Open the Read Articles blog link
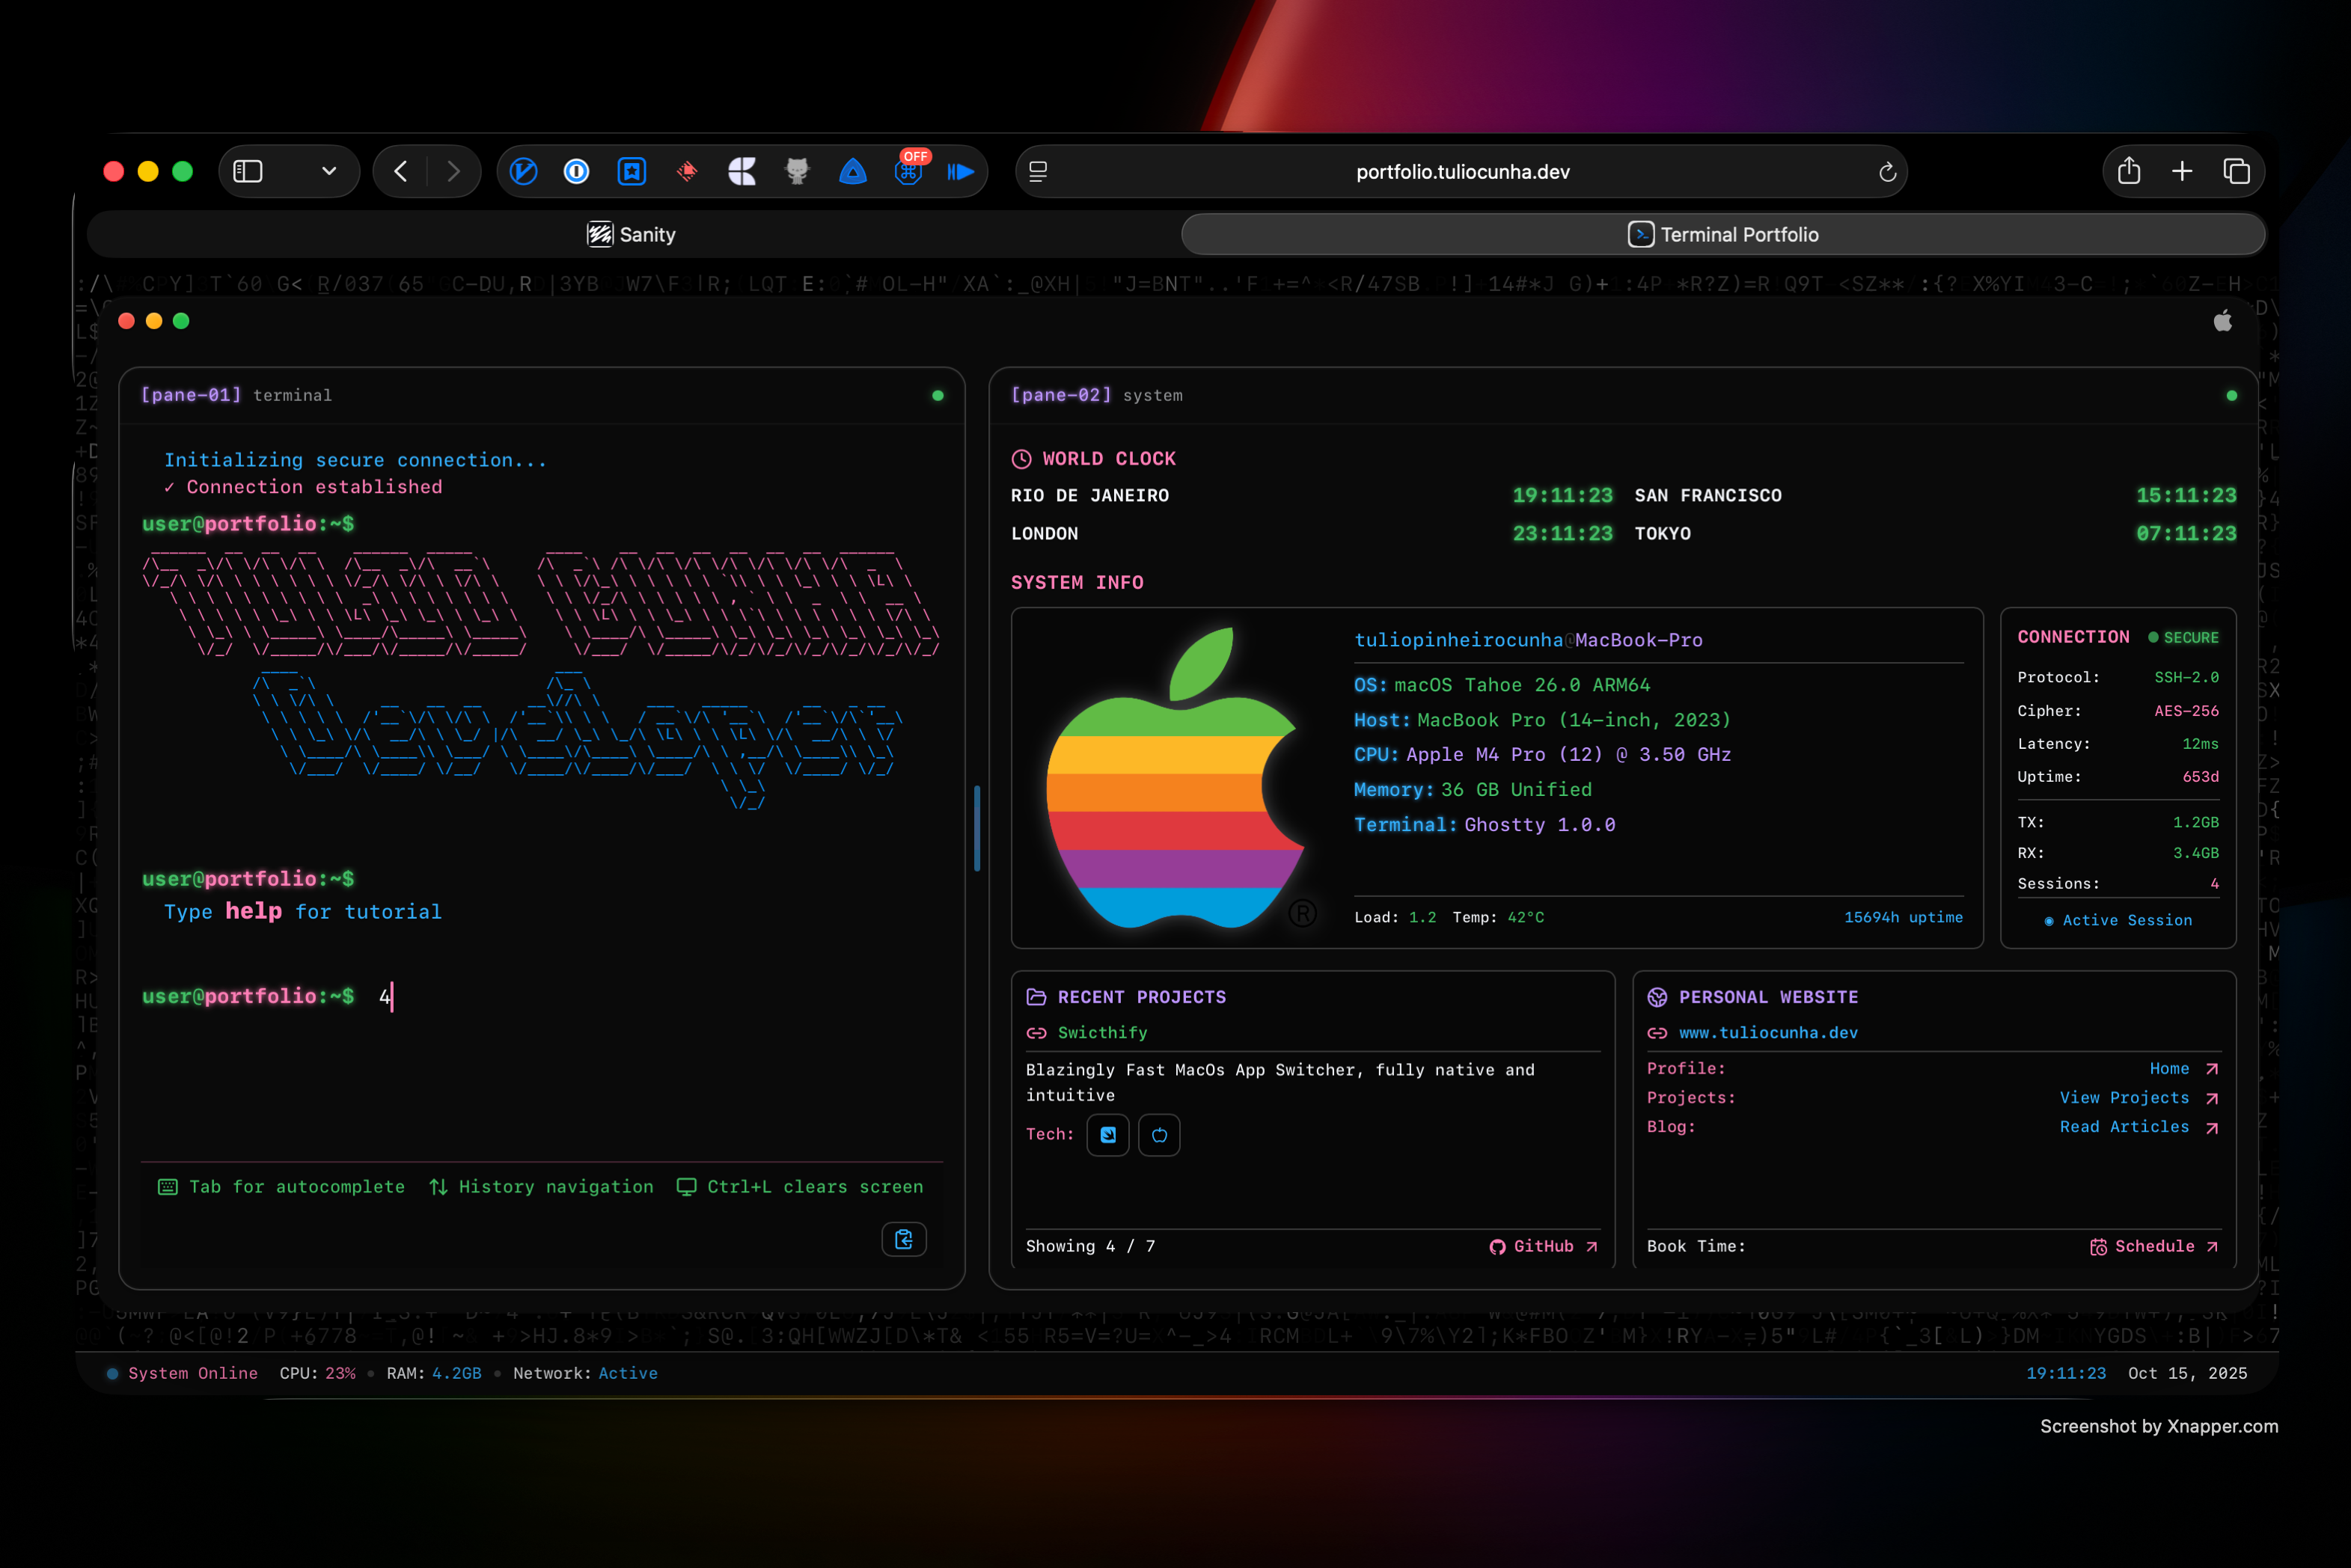 click(2139, 1127)
